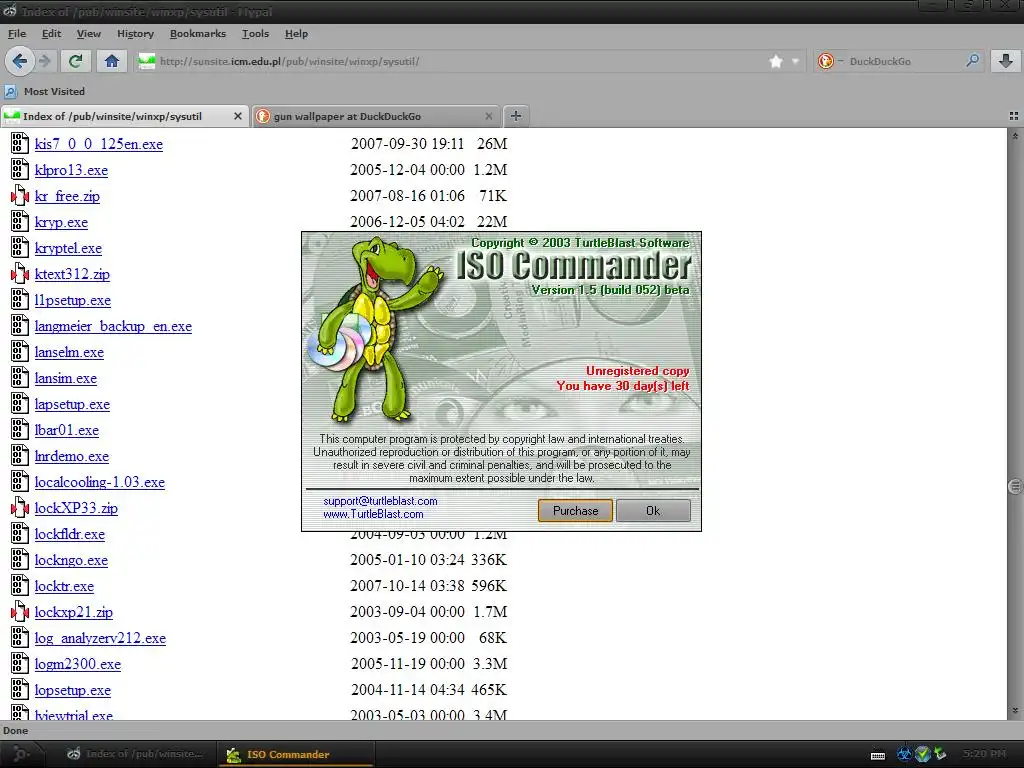The height and width of the screenshot is (768, 1024).
Task: Click the file icon beside kryptel.exe
Action: click(x=20, y=248)
